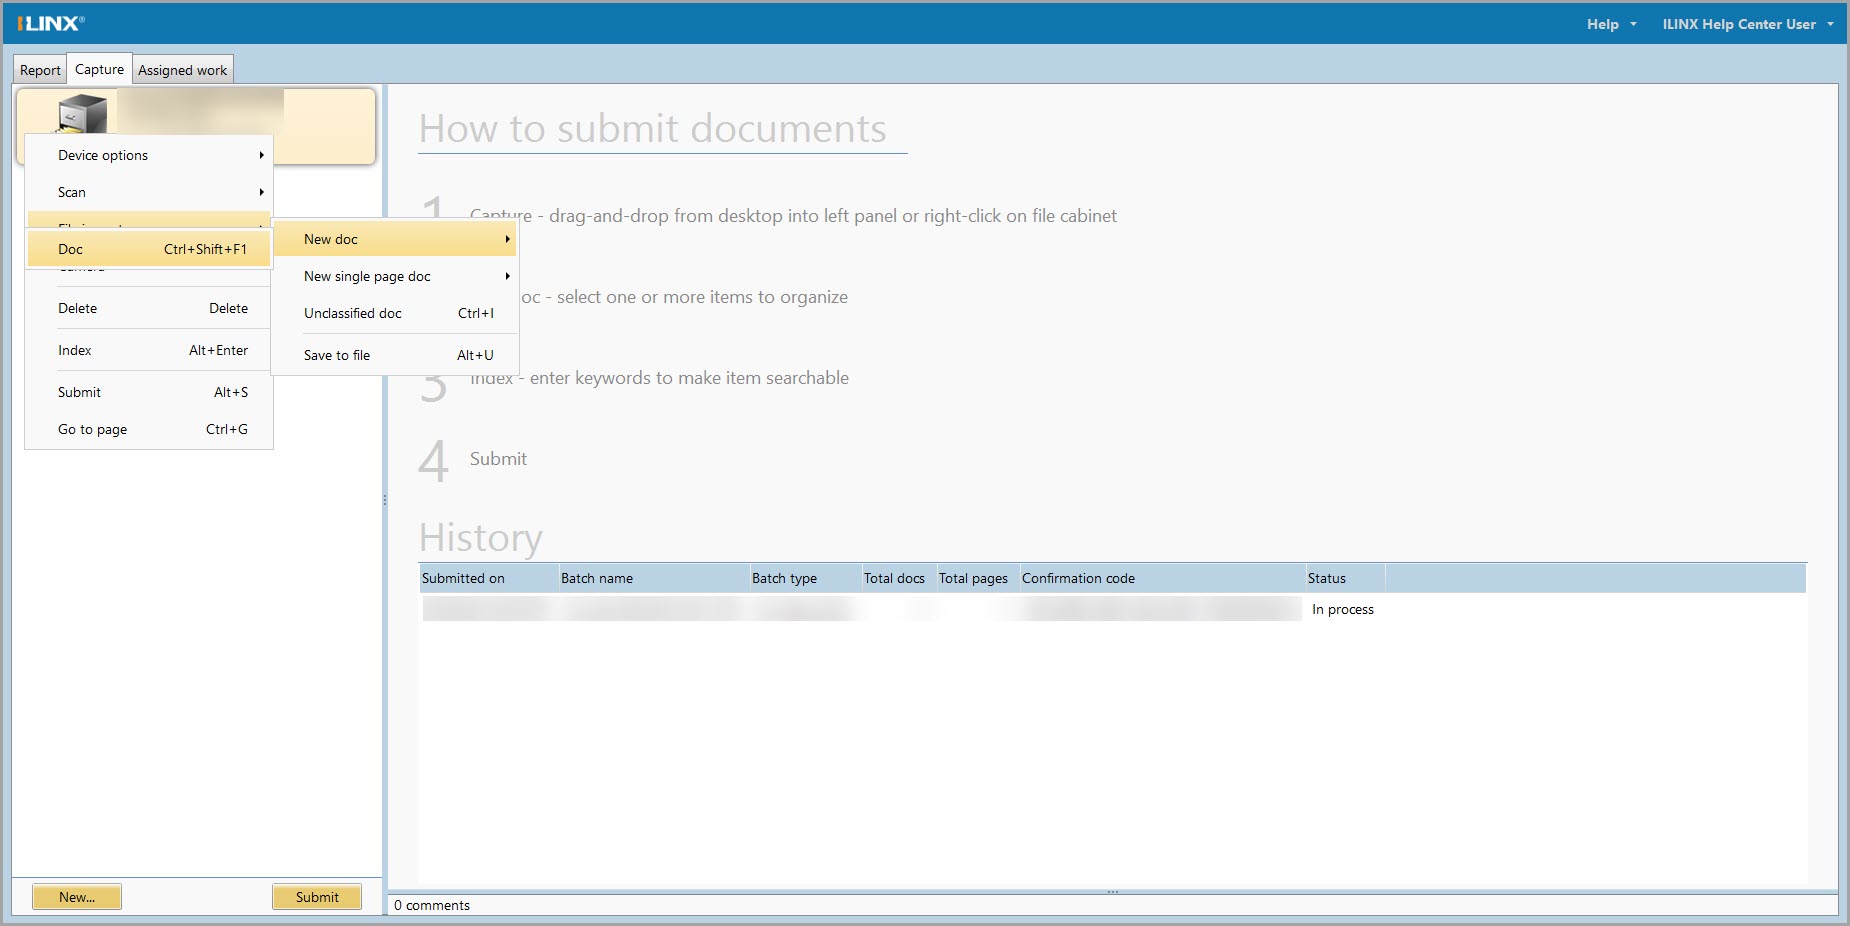Choose Unclassified doc menu entry
The width and height of the screenshot is (1850, 926).
click(x=353, y=313)
